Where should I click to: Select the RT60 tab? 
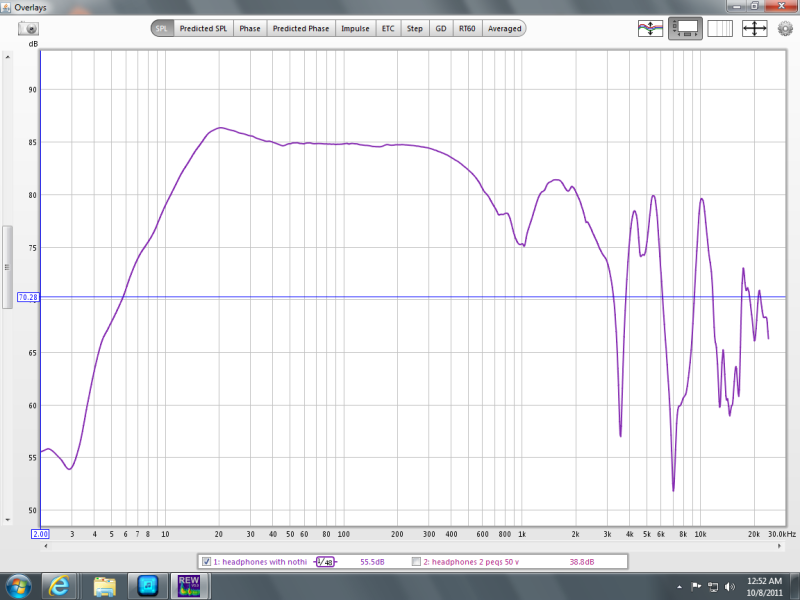(x=467, y=29)
